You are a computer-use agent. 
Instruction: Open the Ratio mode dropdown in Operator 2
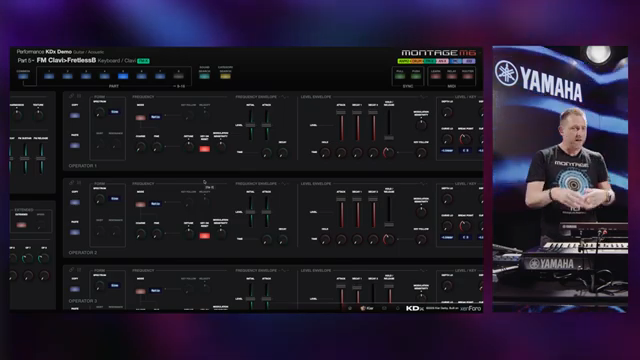click(156, 204)
